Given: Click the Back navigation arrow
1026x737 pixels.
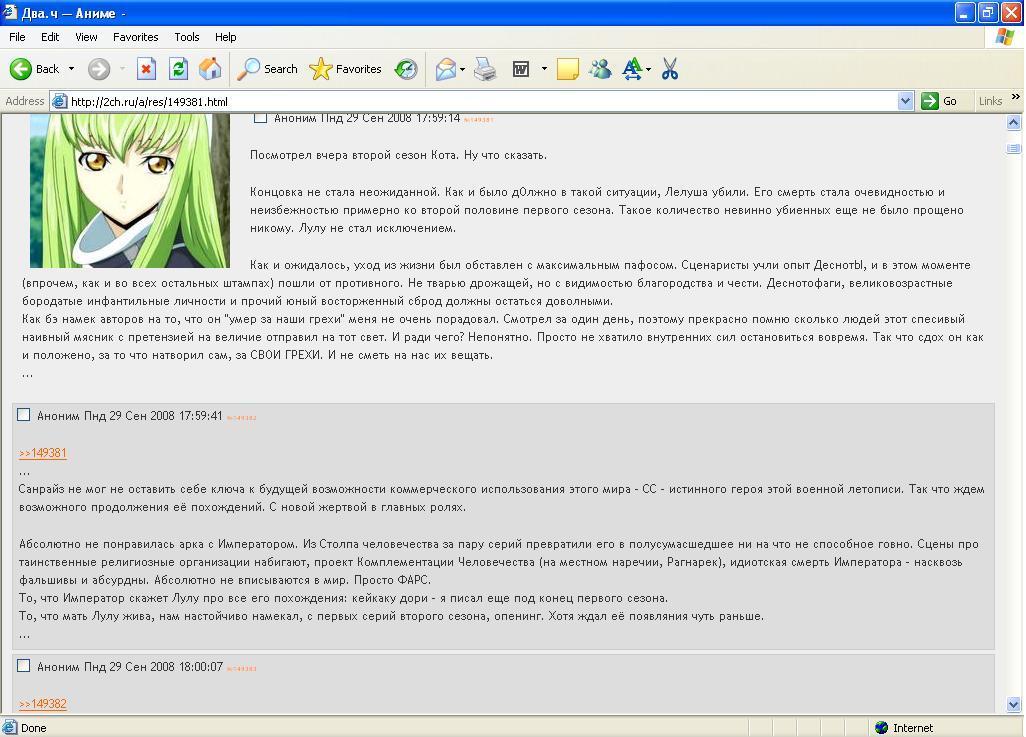Looking at the screenshot, I should pyautogui.click(x=21, y=69).
